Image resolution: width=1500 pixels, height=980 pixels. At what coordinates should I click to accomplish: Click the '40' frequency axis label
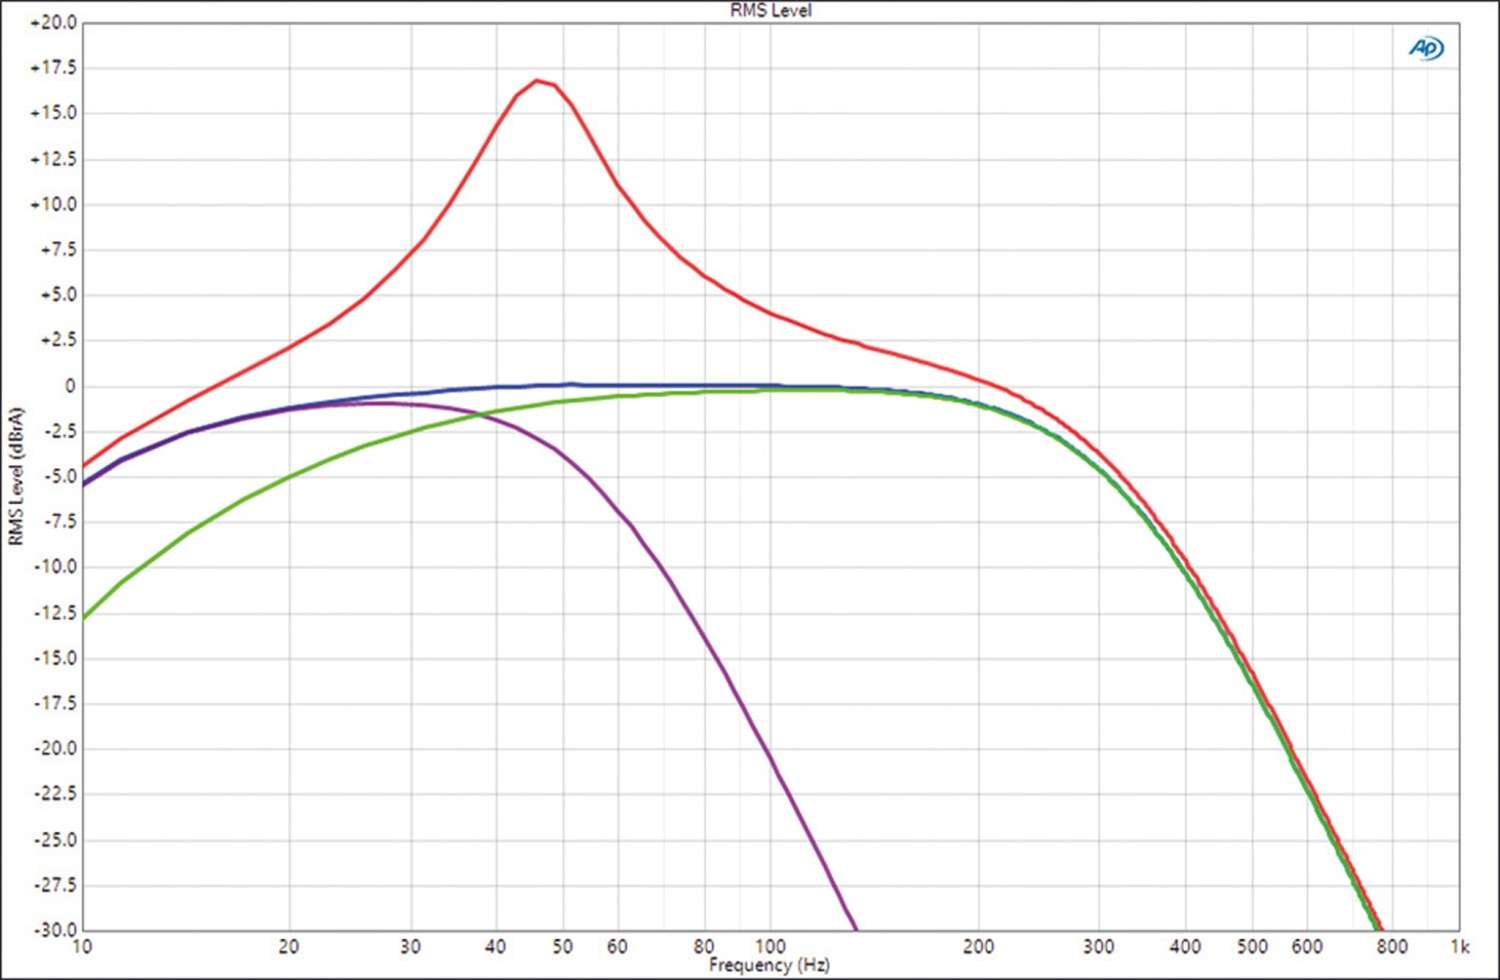496,946
